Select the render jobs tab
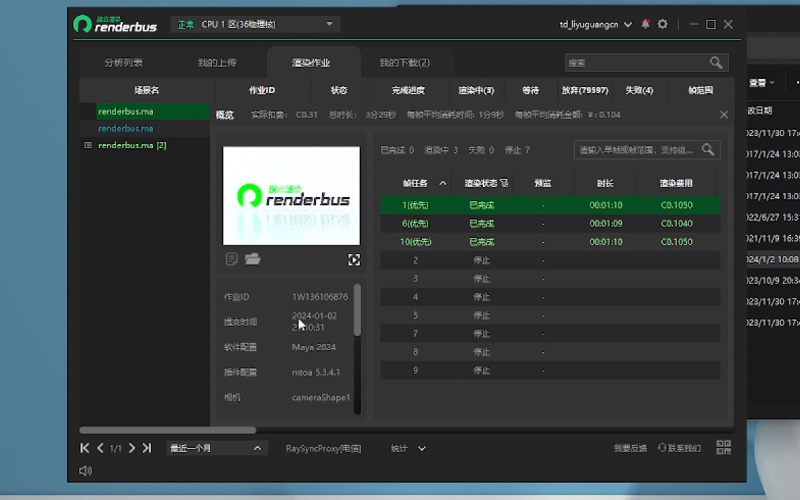This screenshot has height=500, width=800. coord(311,63)
